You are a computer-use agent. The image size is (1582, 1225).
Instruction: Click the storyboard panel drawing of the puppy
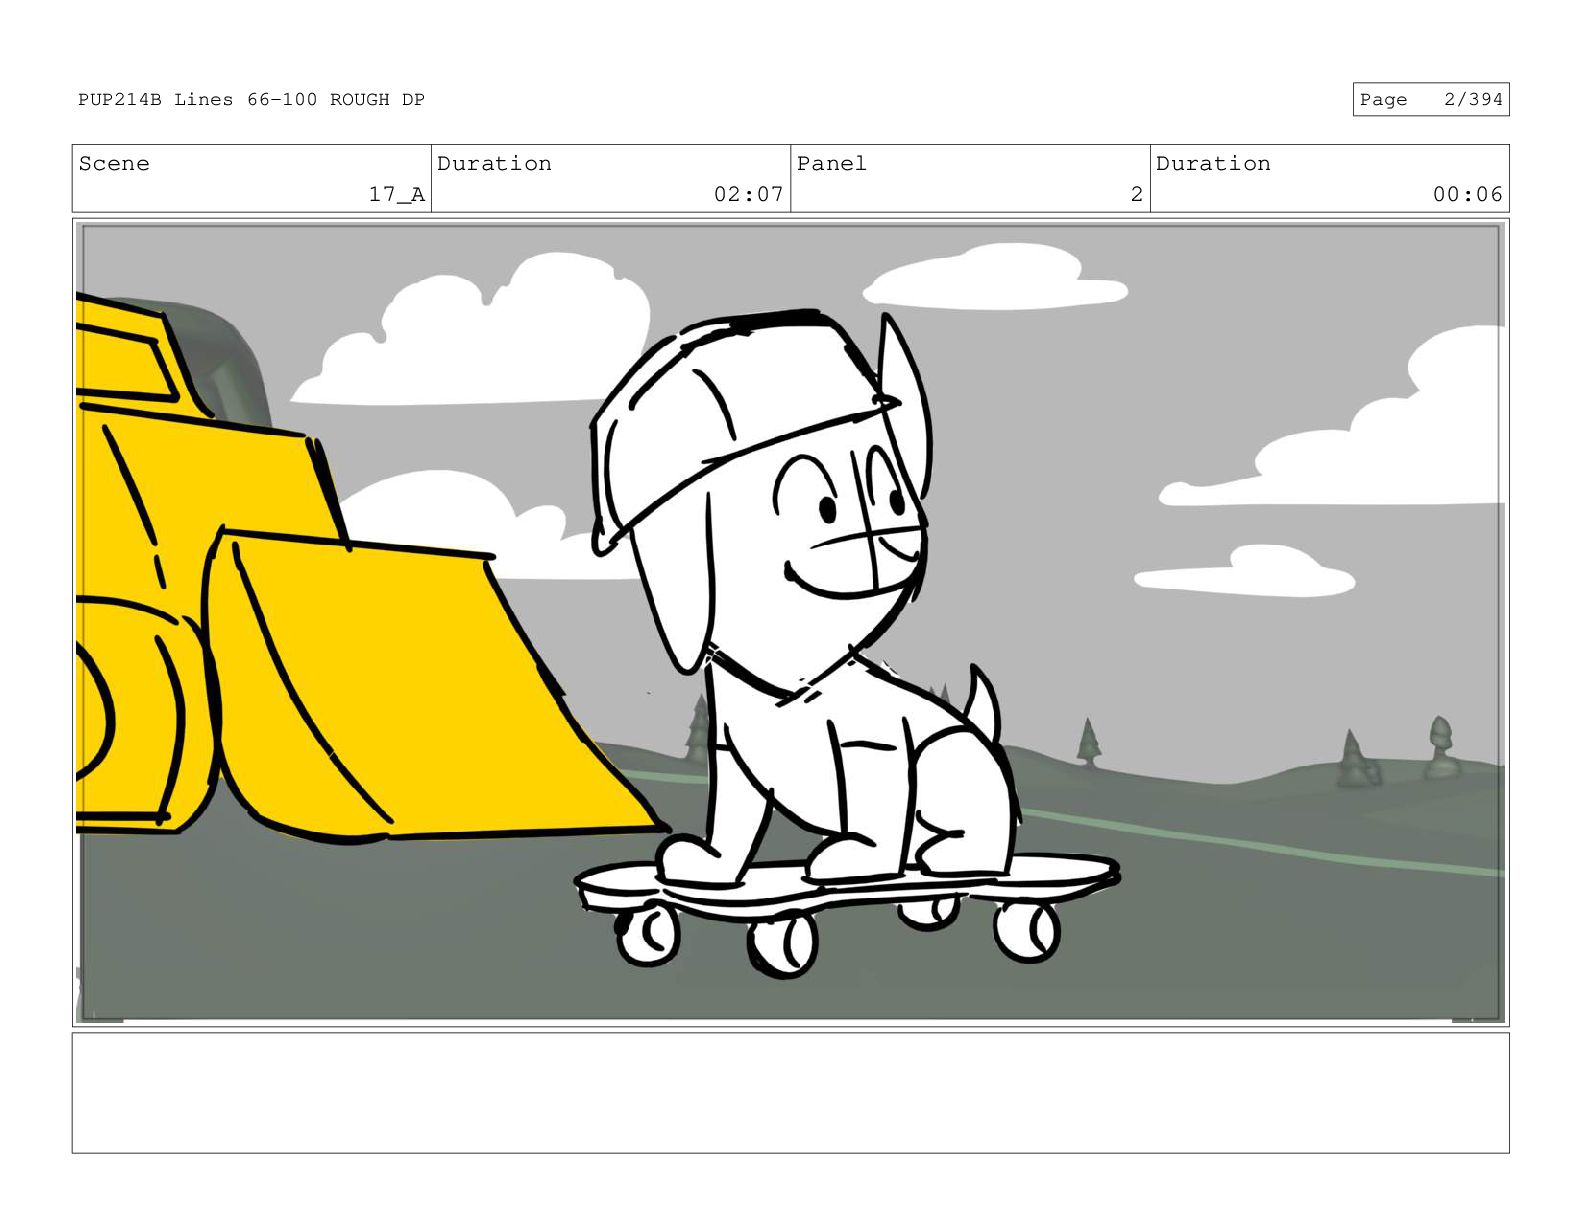[x=790, y=622]
